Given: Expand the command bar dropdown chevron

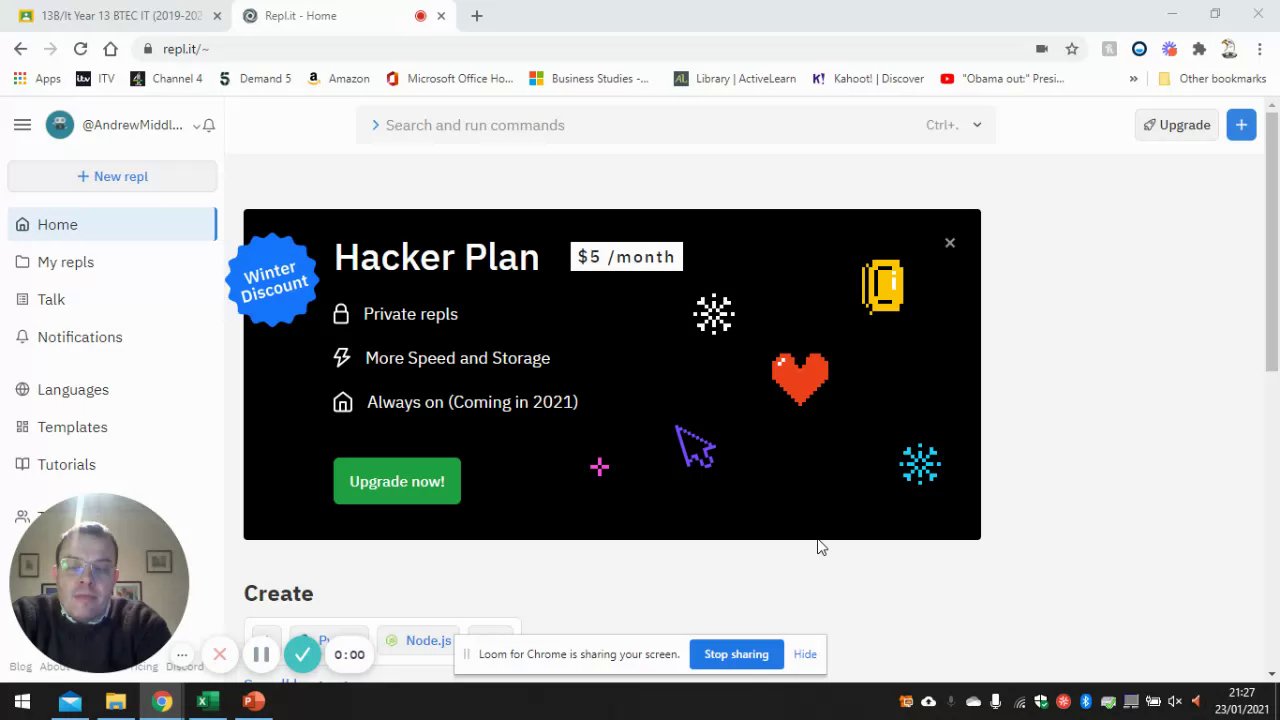Looking at the screenshot, I should click(977, 125).
